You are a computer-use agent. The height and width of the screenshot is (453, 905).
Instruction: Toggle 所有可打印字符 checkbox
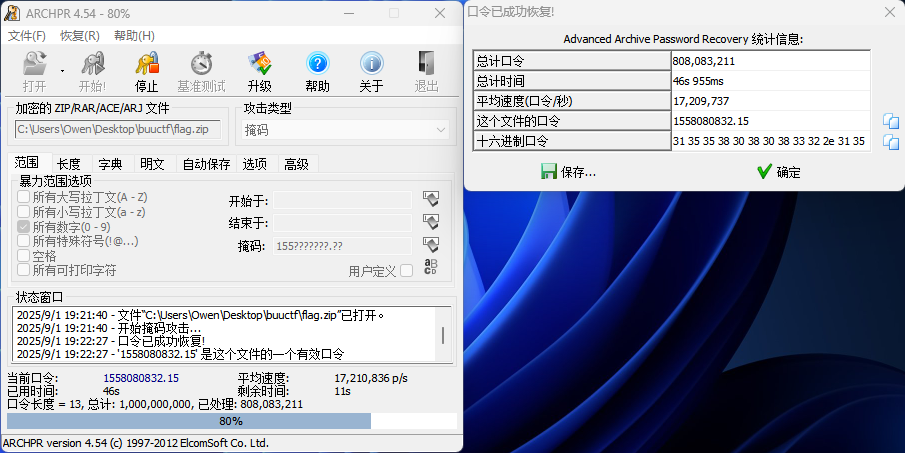[x=24, y=269]
